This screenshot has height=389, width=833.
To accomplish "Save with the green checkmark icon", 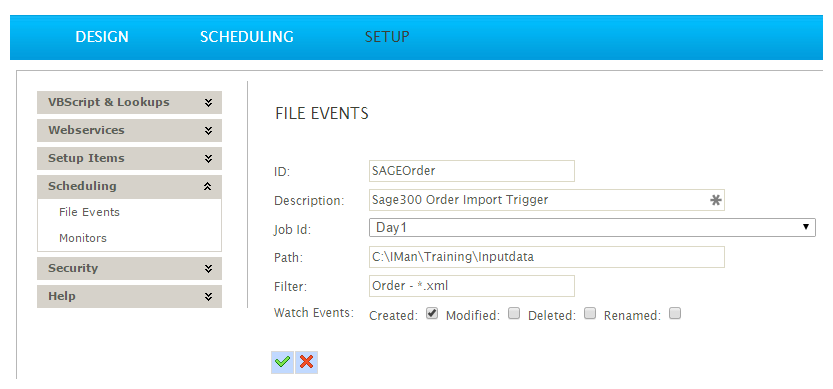I will (282, 362).
